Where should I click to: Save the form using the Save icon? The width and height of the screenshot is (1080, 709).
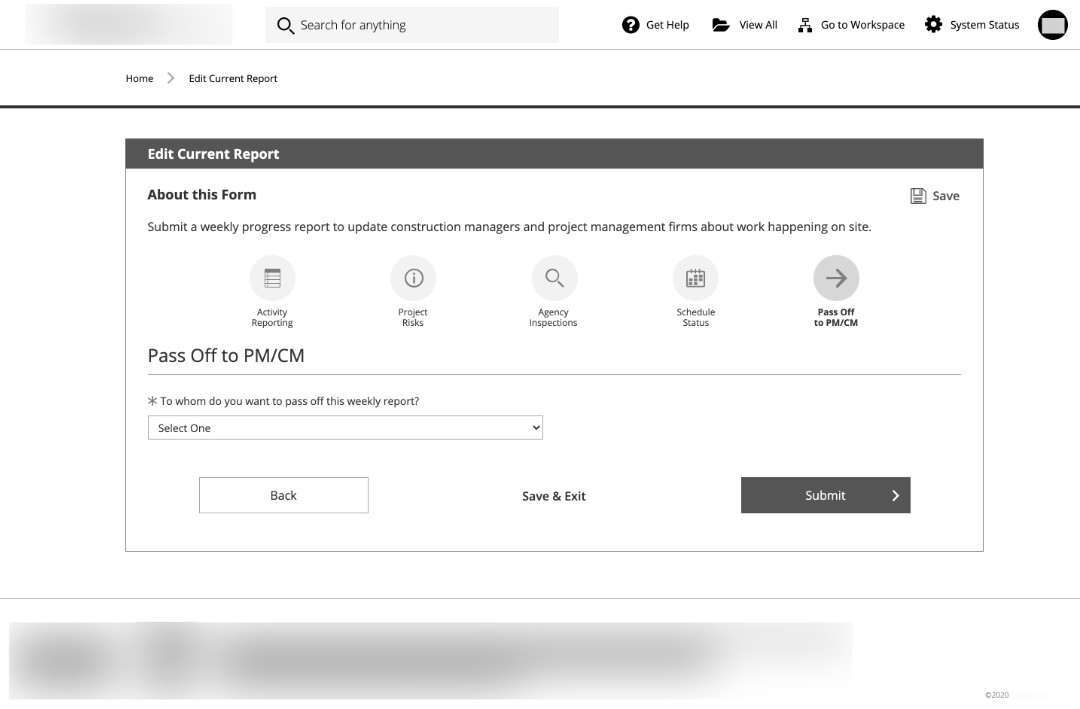pyautogui.click(x=919, y=195)
